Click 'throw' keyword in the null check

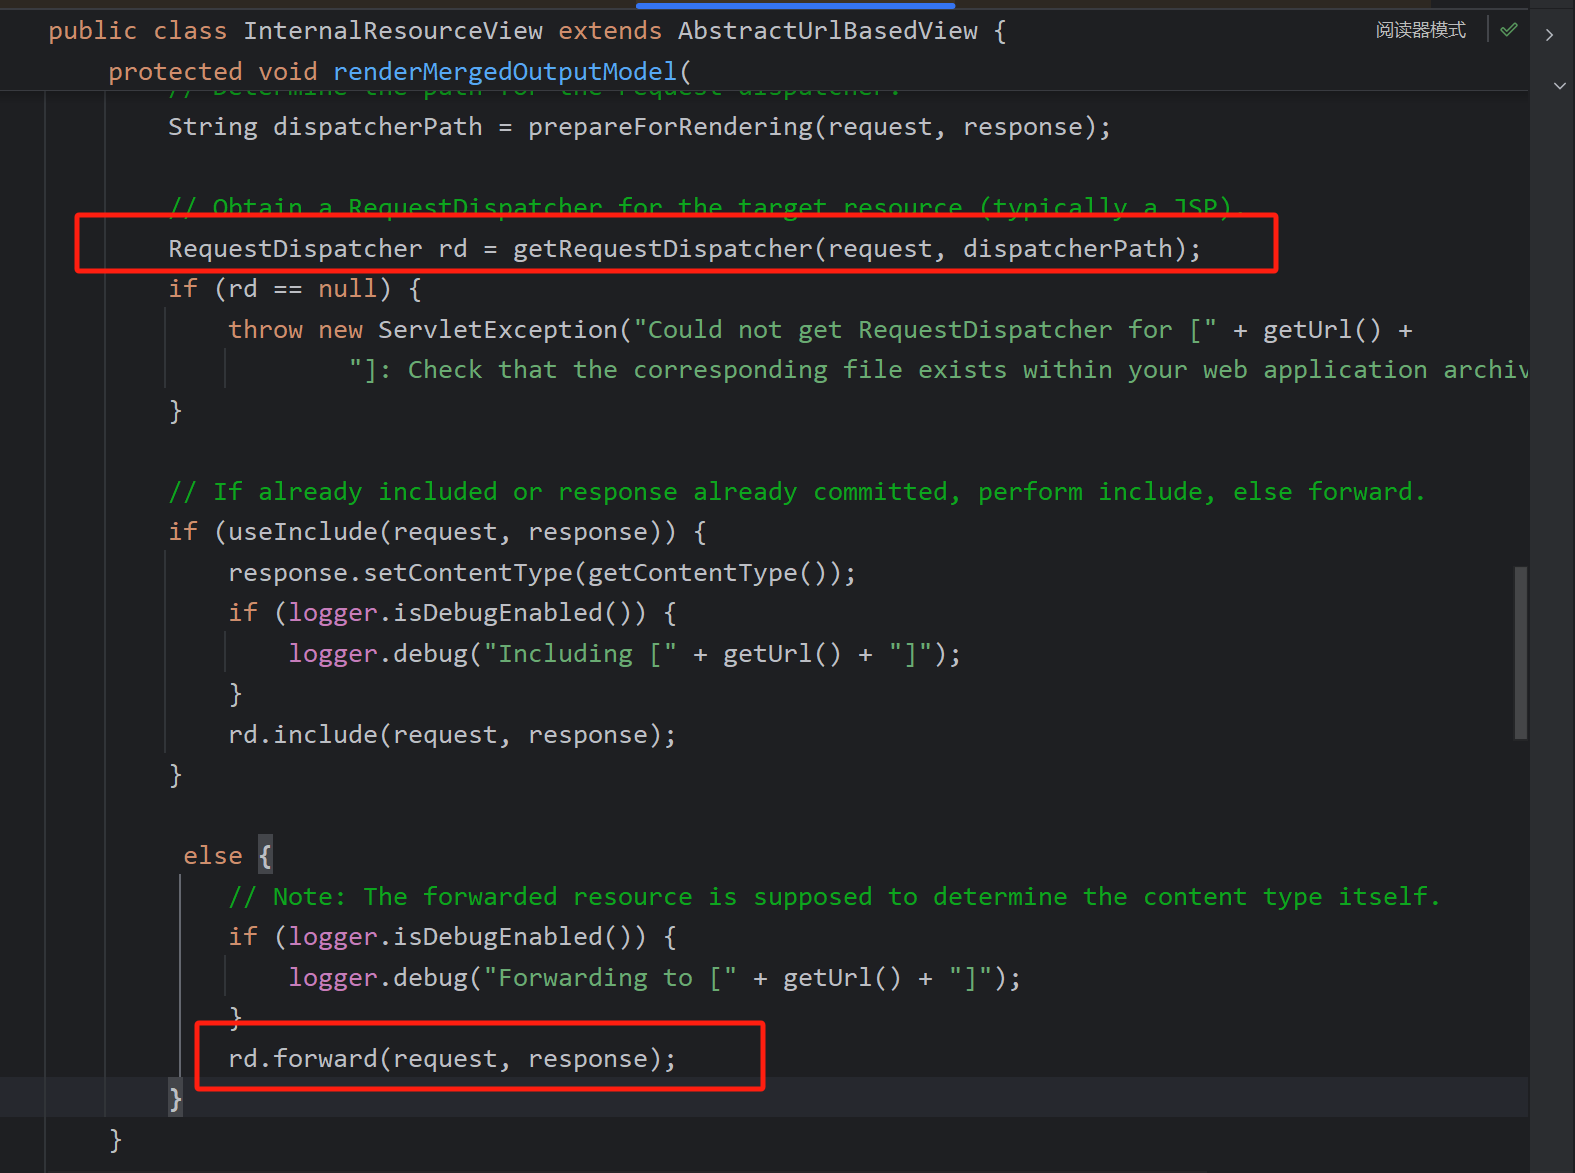265,330
